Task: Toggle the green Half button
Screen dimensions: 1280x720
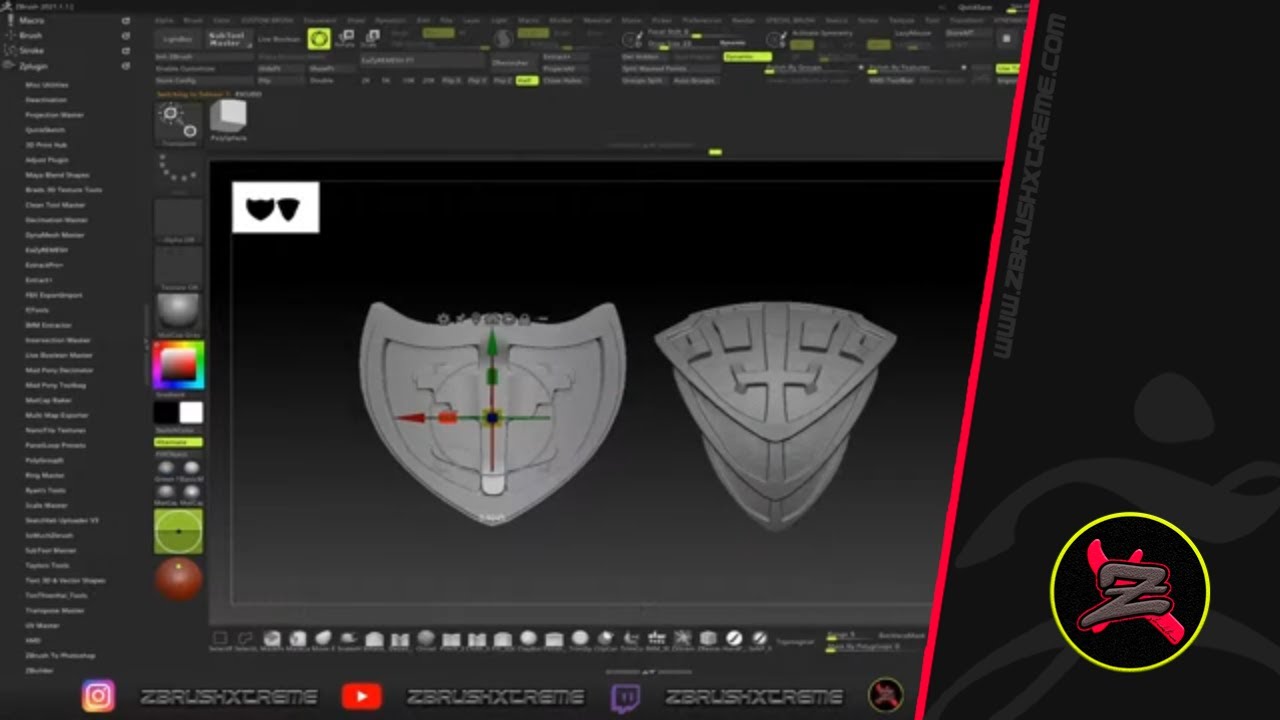Action: click(x=527, y=80)
